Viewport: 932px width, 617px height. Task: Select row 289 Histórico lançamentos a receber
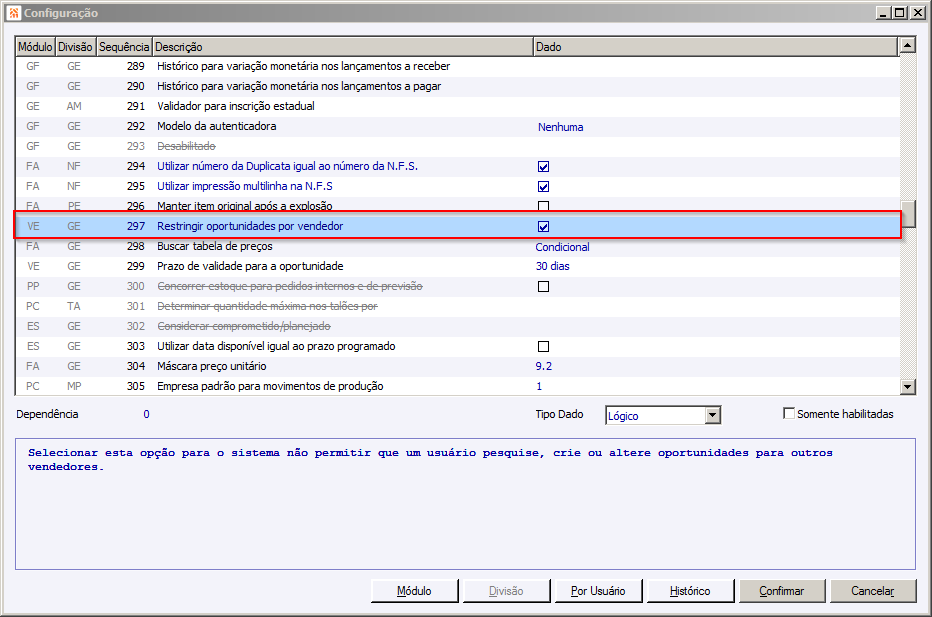[457, 67]
